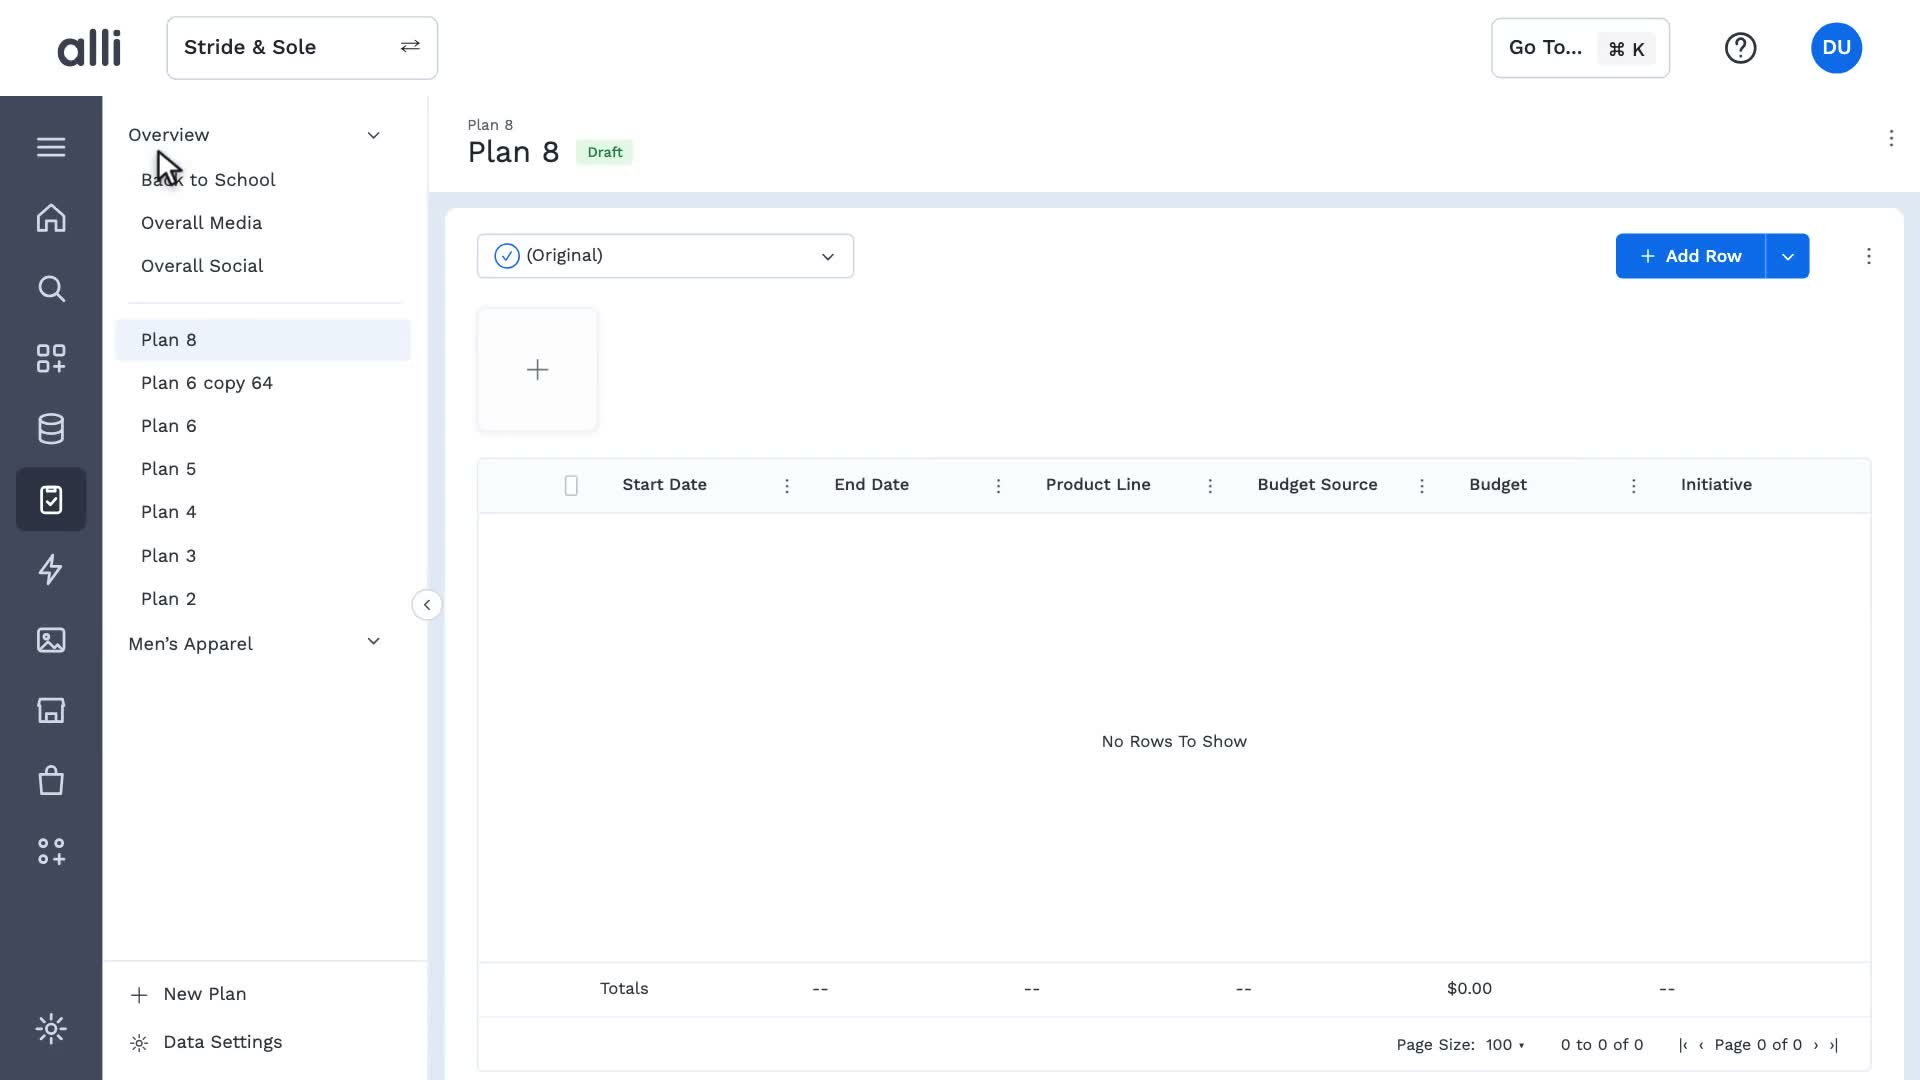Screen dimensions: 1920x1080
Task: Open the Budget column menu
Action: [x=1634, y=486]
